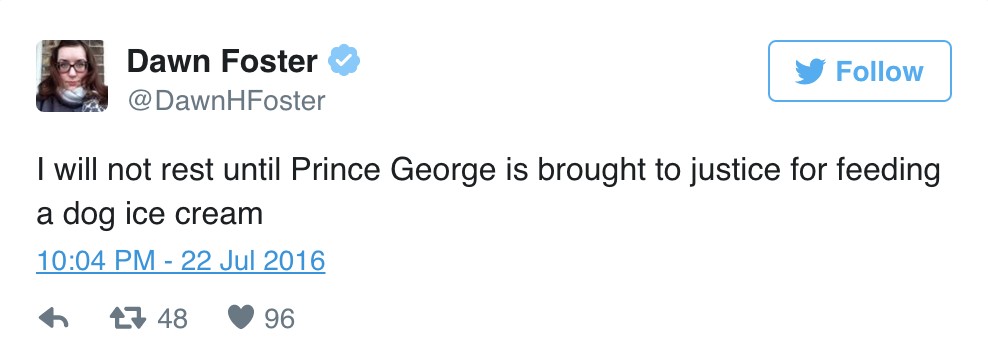Image resolution: width=988 pixels, height=362 pixels.
Task: Click the word Follow in the button
Action: (x=880, y=72)
